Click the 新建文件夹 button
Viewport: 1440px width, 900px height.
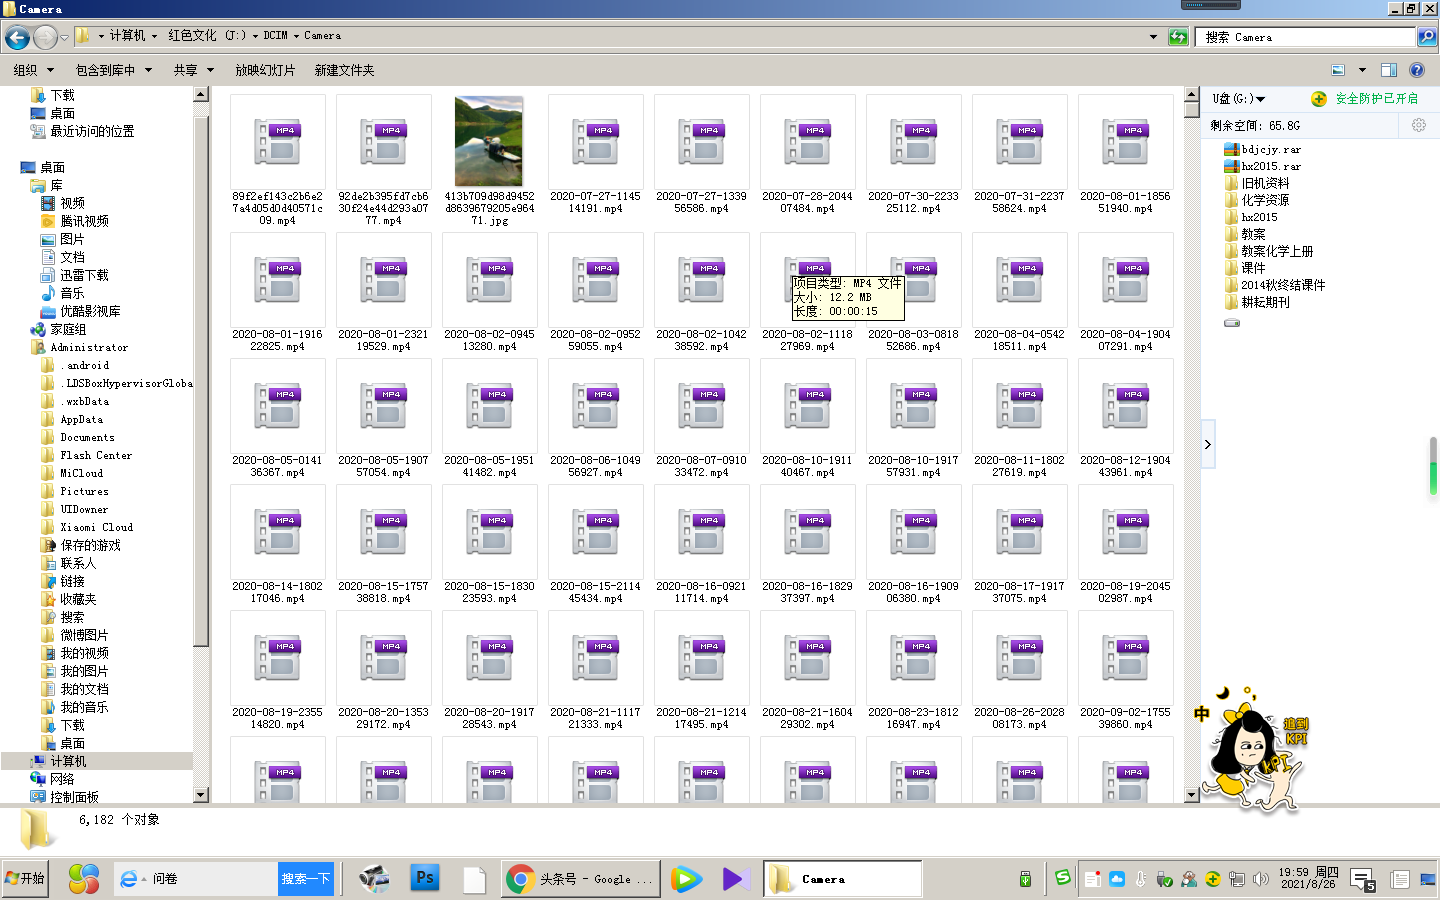pyautogui.click(x=344, y=70)
